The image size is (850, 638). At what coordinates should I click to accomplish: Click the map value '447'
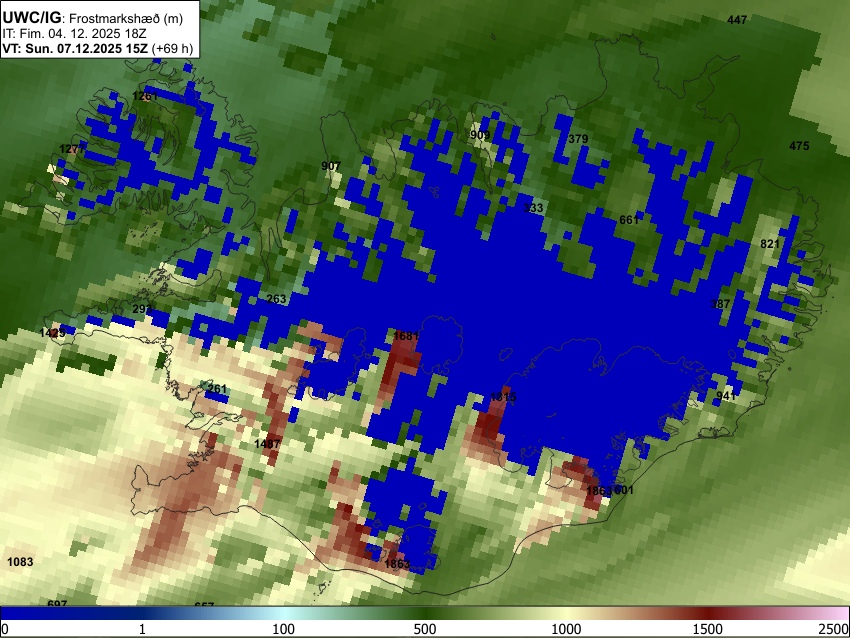tap(737, 20)
